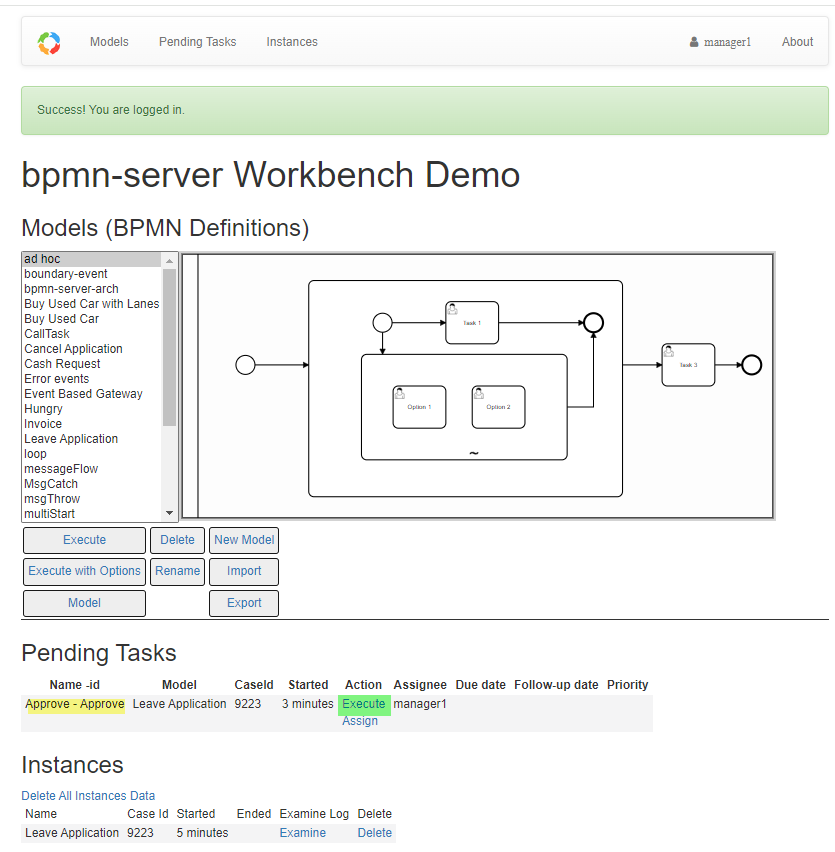The height and width of the screenshot is (852, 835).
Task: Click the leftmost start event circle
Action: [x=245, y=364]
